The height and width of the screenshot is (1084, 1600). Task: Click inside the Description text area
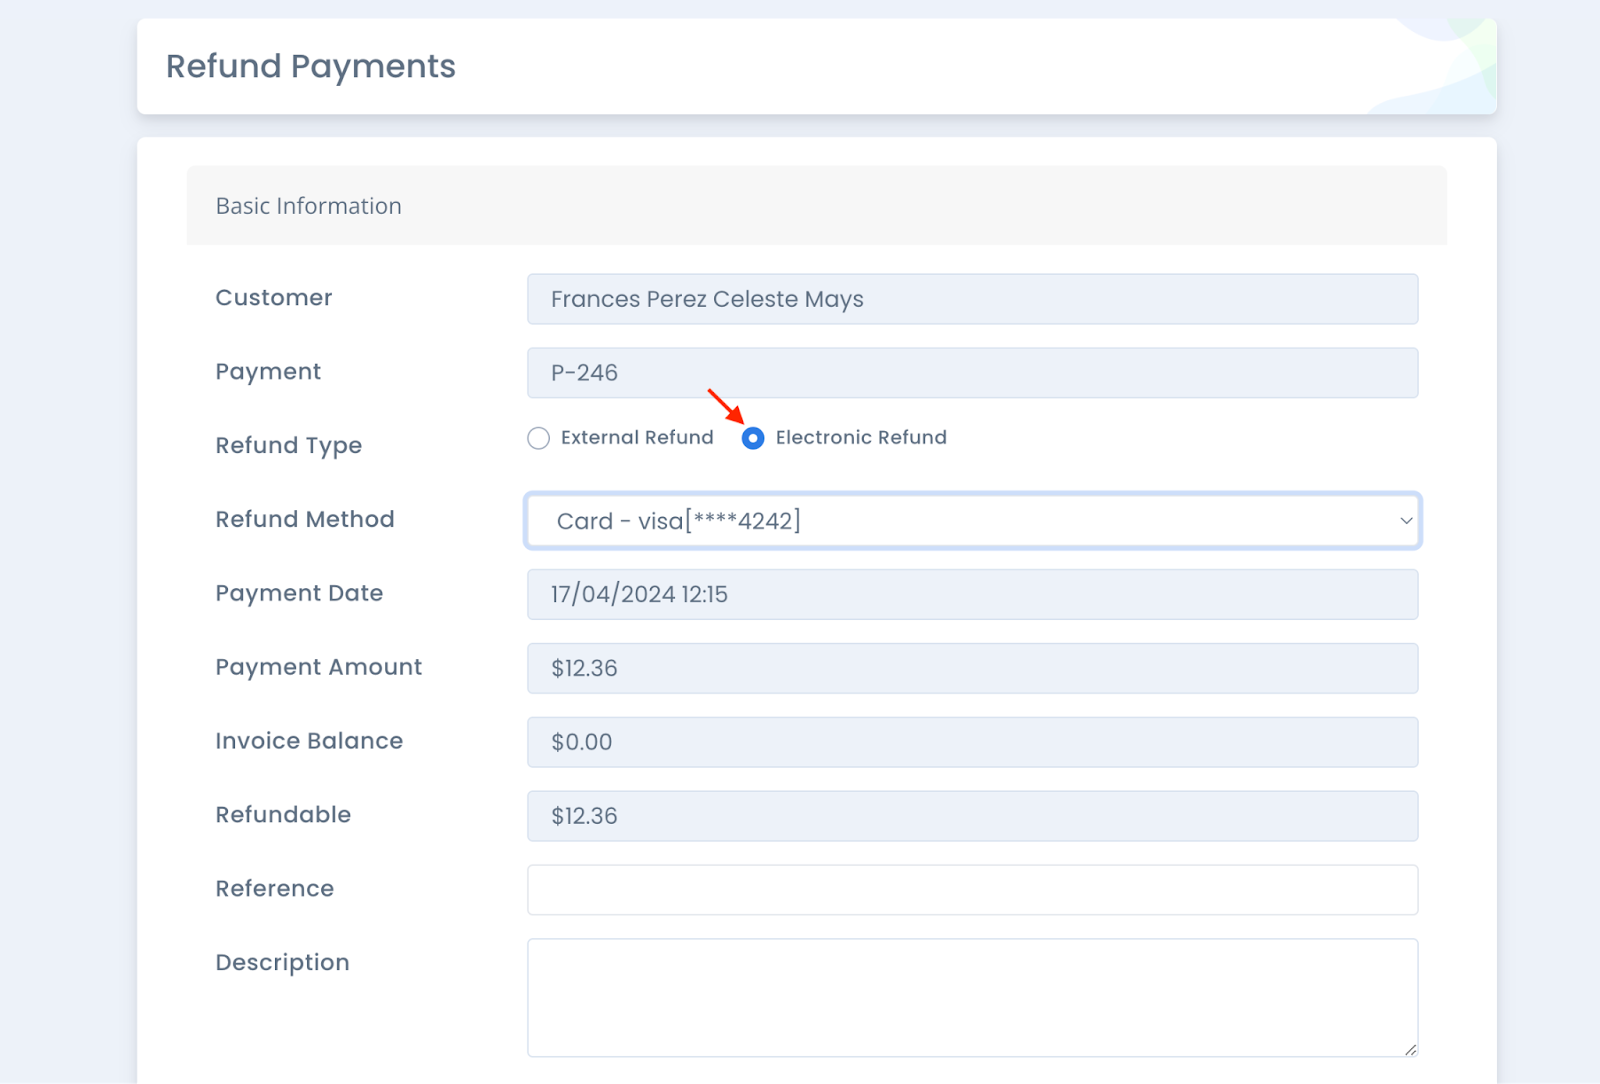coord(973,995)
